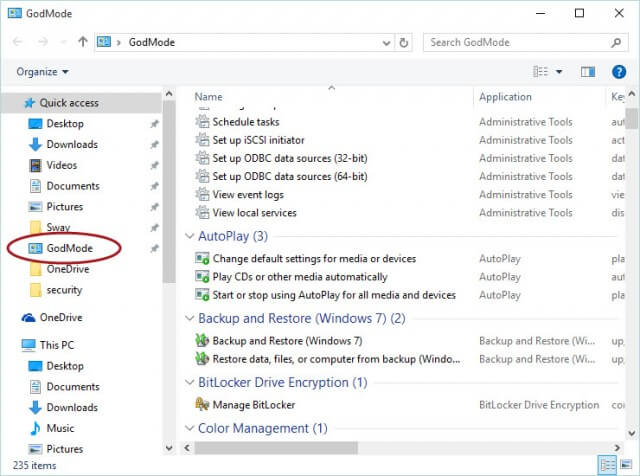Open the Sway folder in sidebar
640x476 pixels.
click(58, 227)
